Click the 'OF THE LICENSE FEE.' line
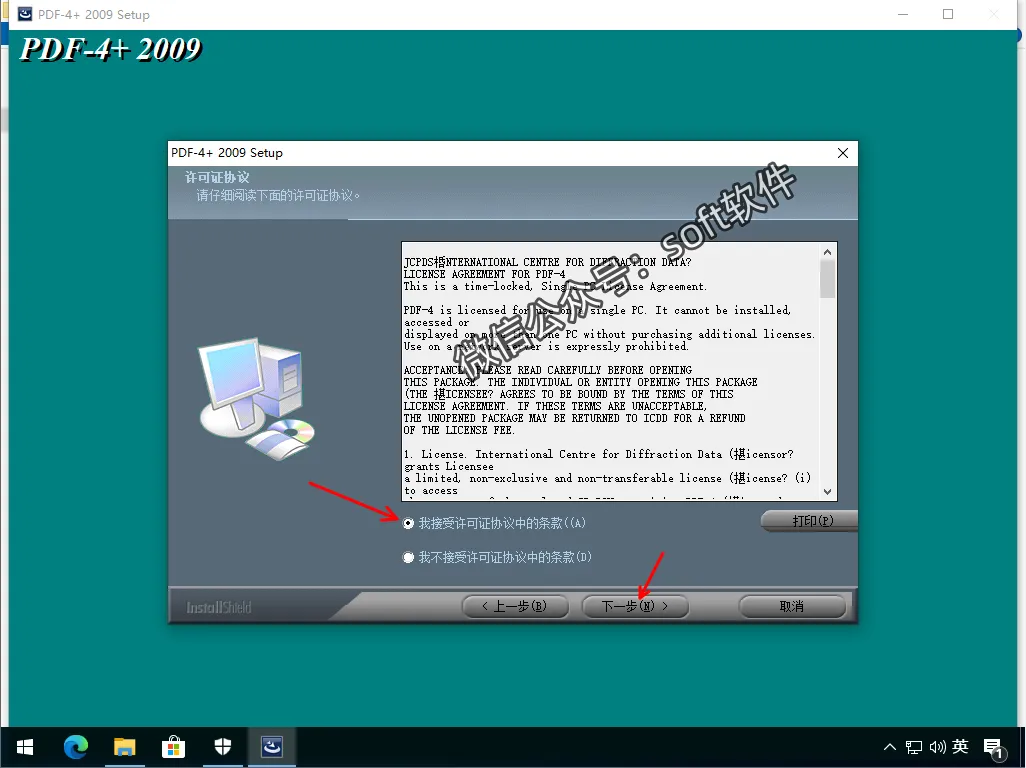This screenshot has height=768, width=1026. 459,430
